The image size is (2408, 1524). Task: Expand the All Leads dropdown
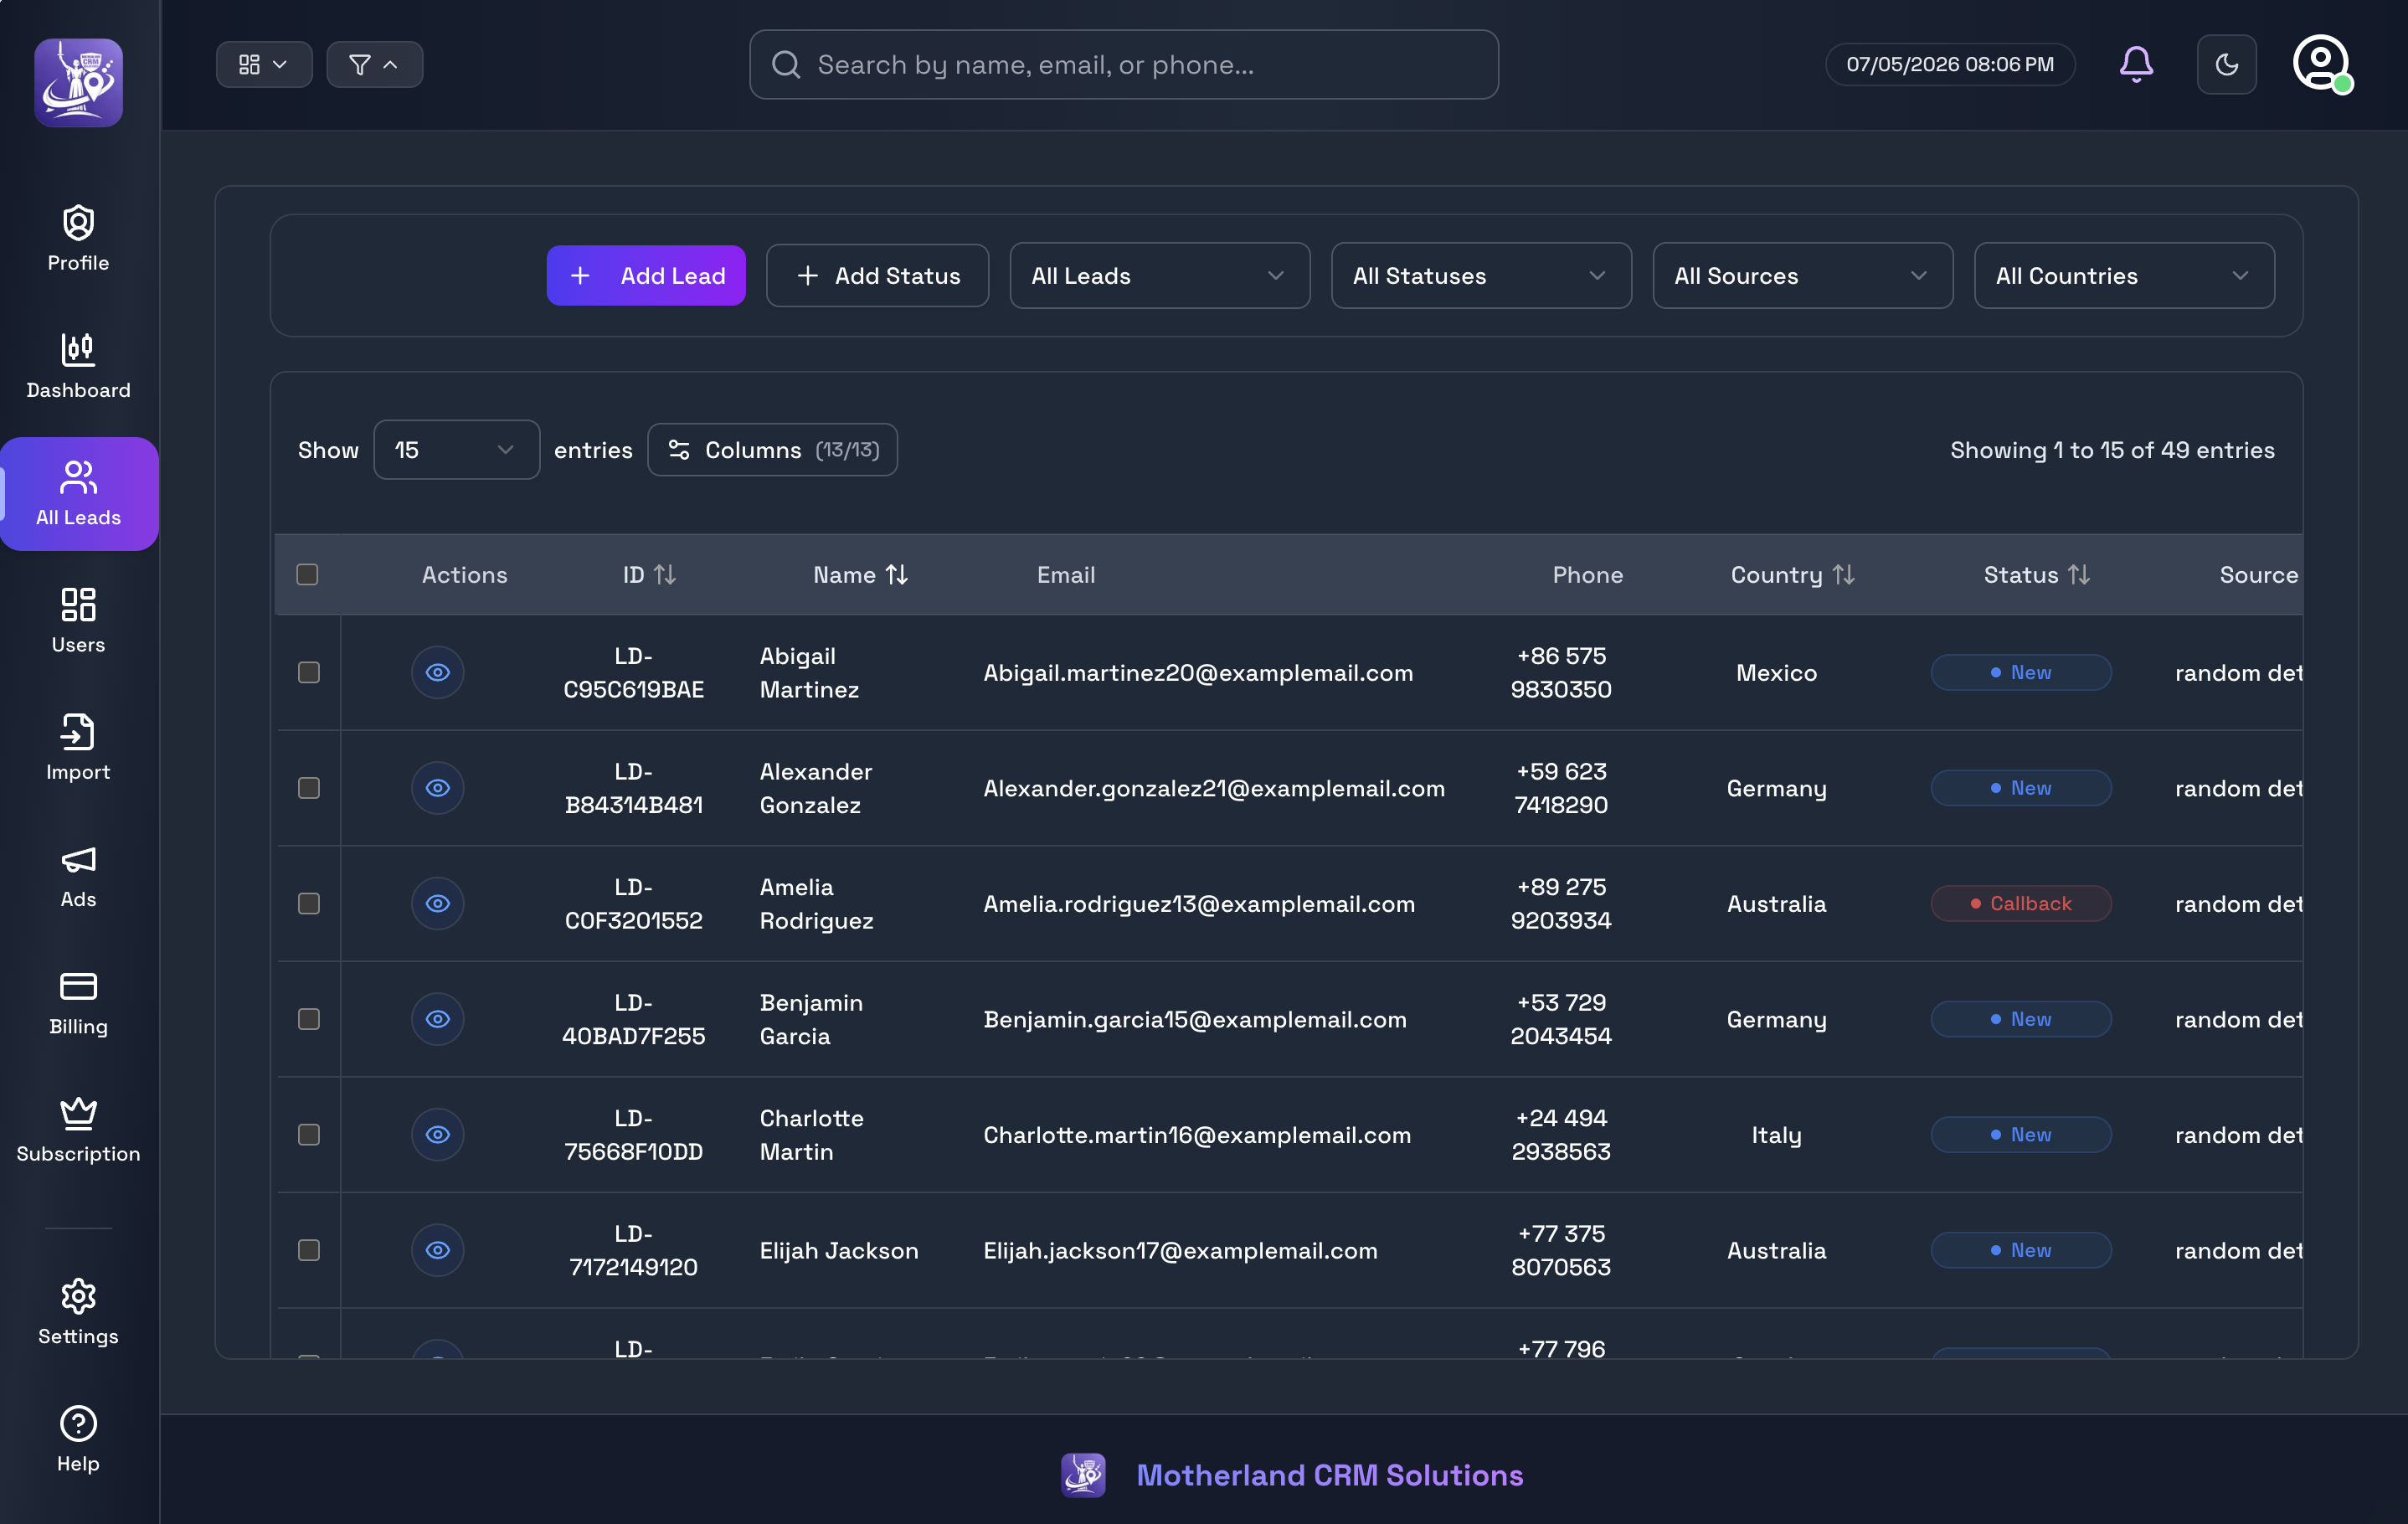tap(1159, 275)
